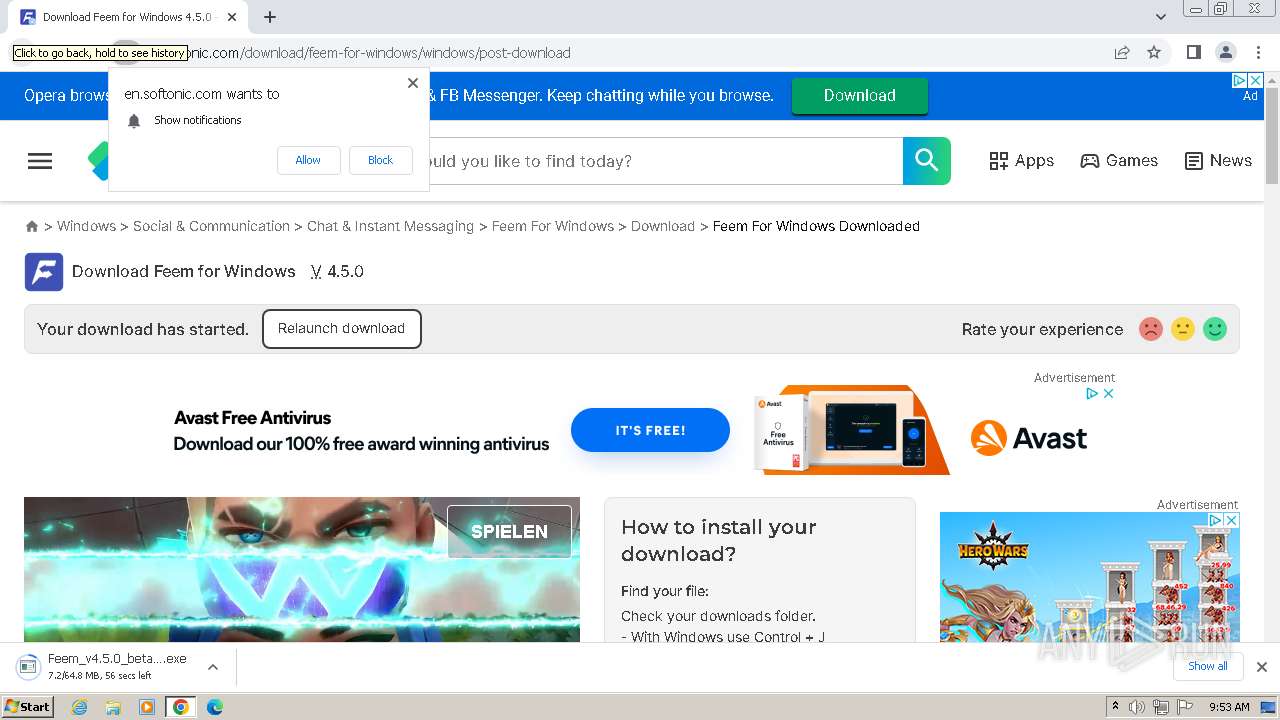Allow notifications from en.softonic.com

pos(308,160)
